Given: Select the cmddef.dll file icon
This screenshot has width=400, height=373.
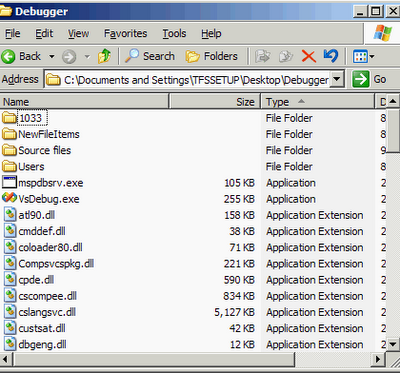Looking at the screenshot, I should click(x=10, y=231).
